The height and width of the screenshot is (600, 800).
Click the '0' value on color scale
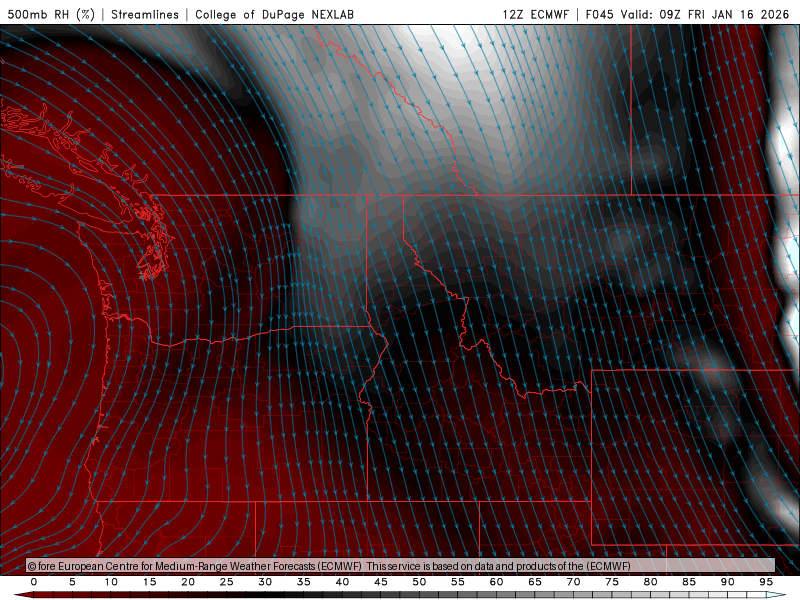coord(34,582)
